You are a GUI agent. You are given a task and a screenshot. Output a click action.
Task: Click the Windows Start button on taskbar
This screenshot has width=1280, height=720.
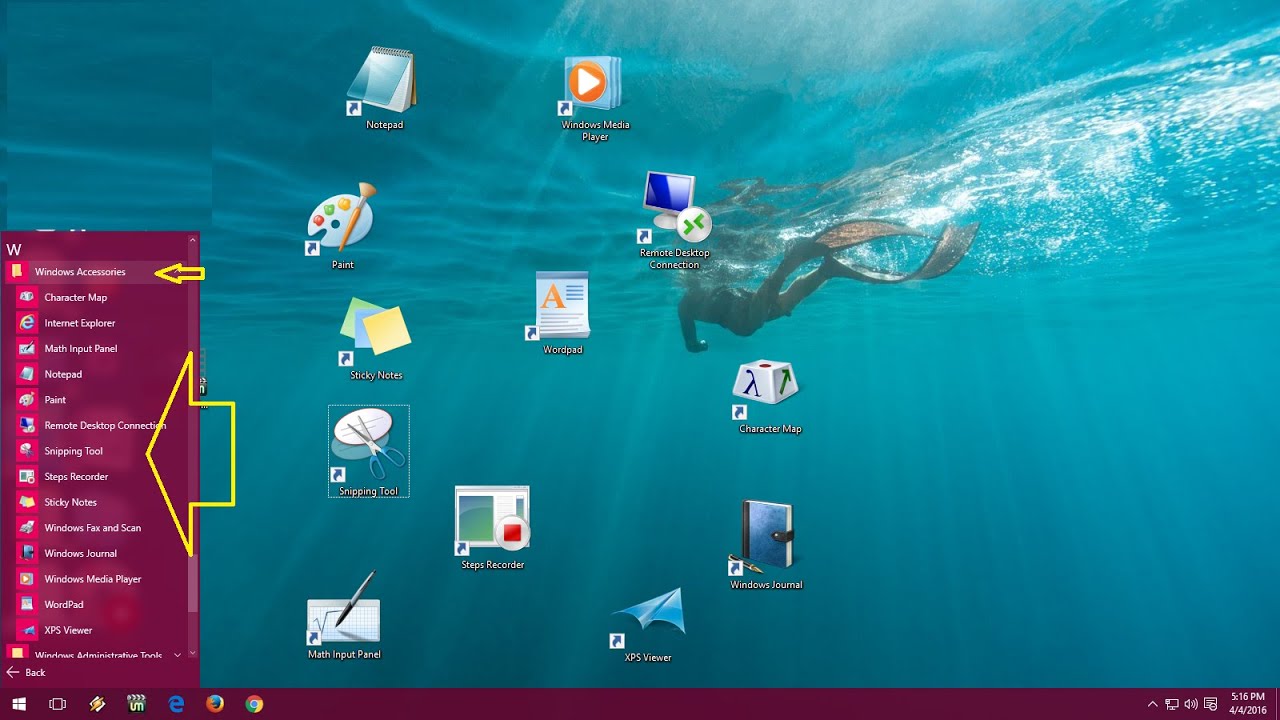click(x=18, y=704)
